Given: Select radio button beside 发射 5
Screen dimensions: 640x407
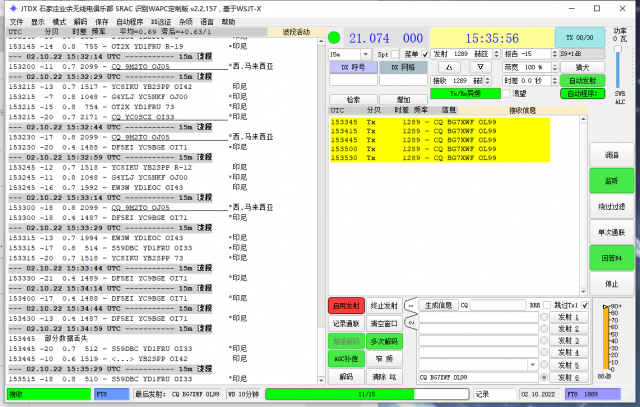Looking at the screenshot, I should [544, 365].
